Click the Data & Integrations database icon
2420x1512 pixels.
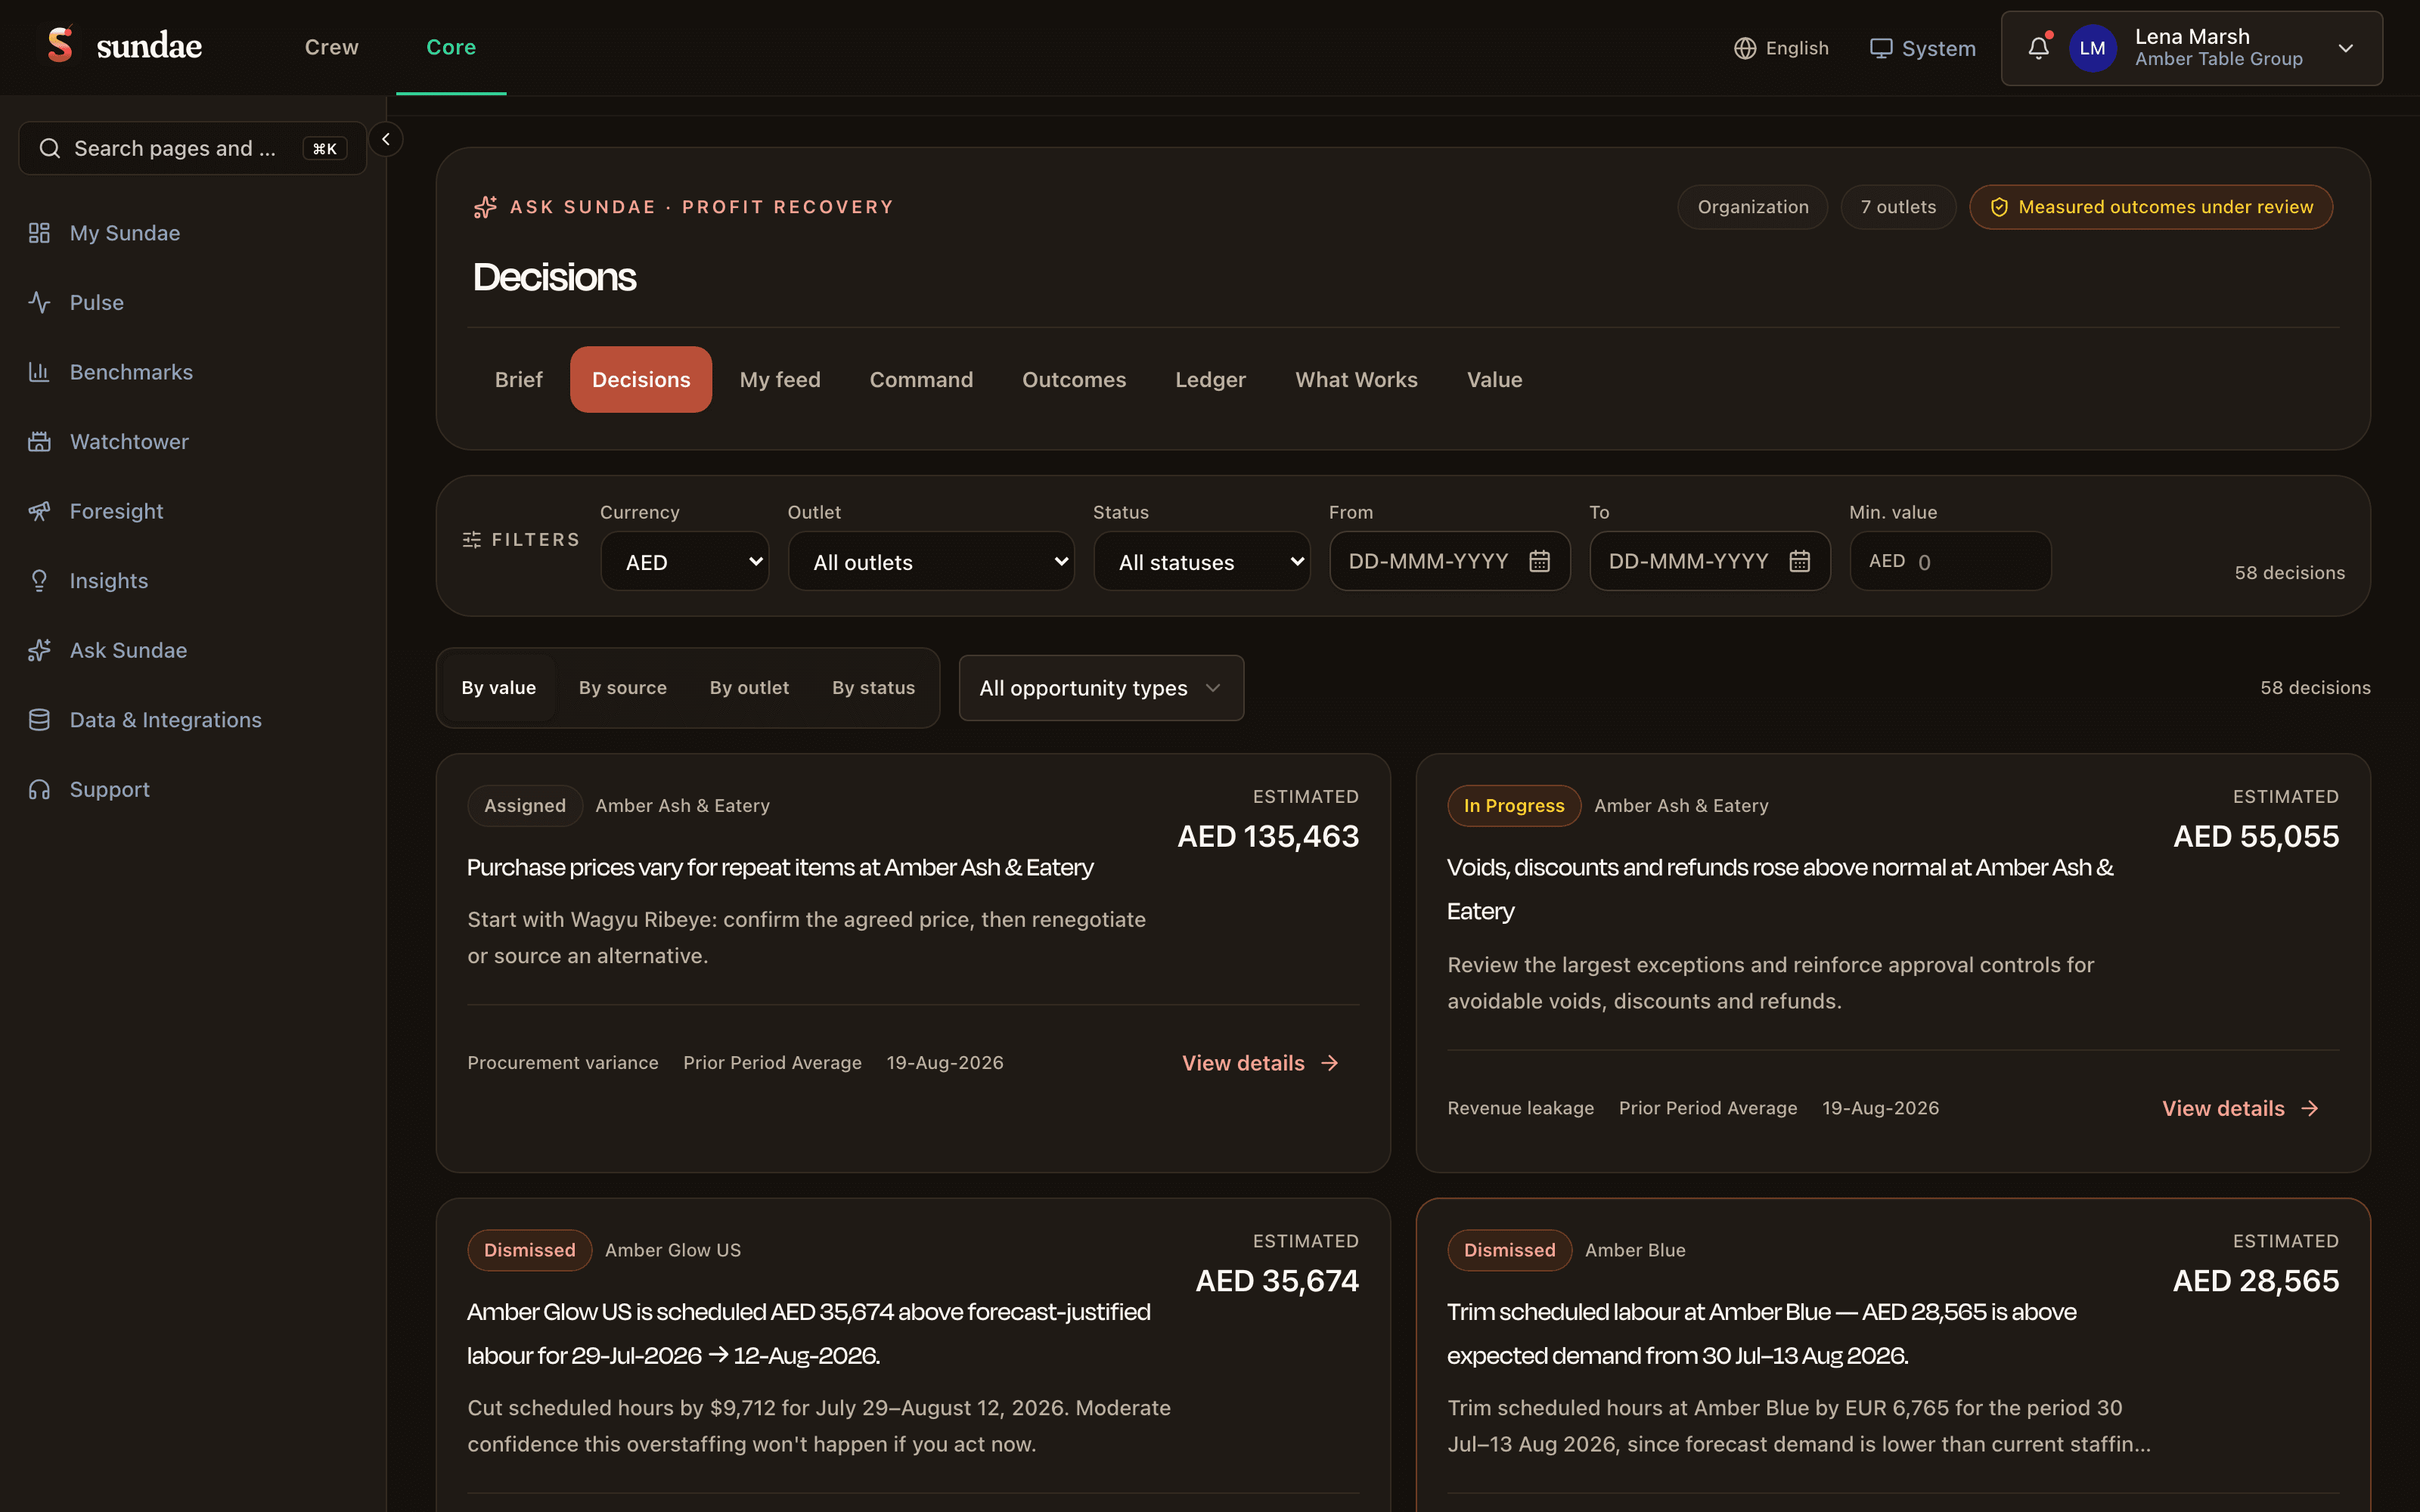[x=39, y=720]
